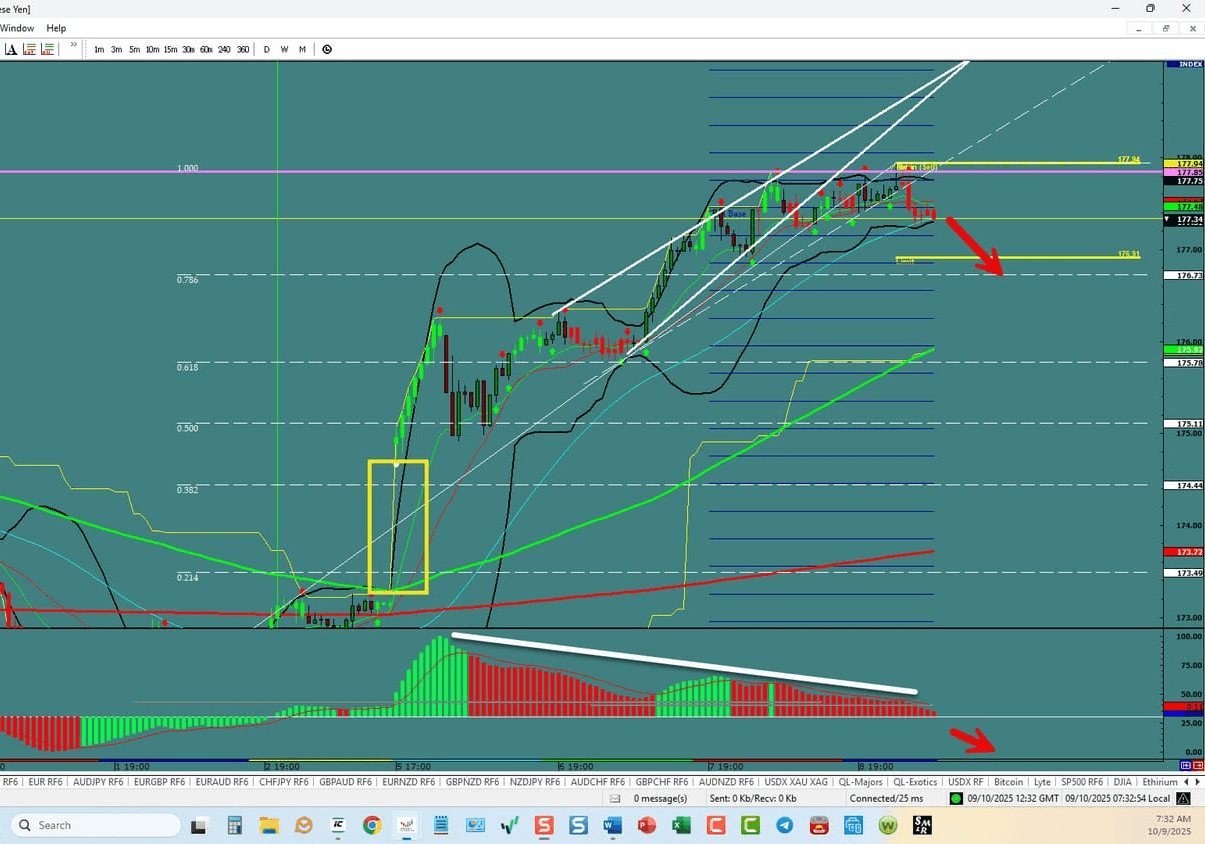Select the SP500 RF6 symbol

(1081, 782)
